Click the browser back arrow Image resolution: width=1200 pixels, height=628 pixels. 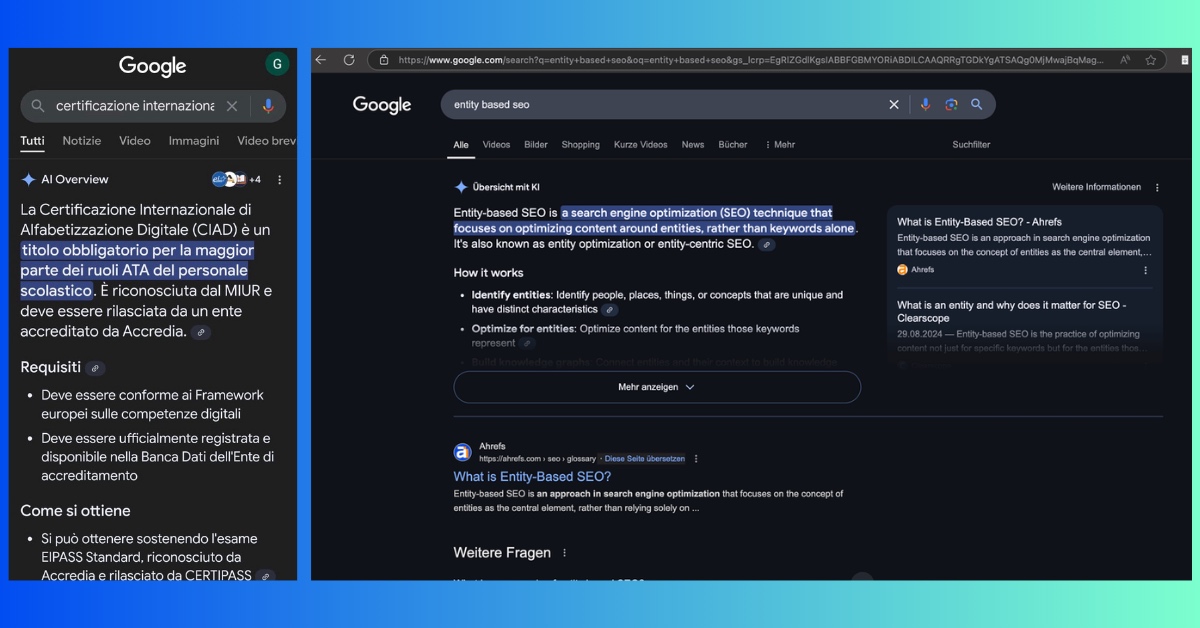(x=321, y=60)
